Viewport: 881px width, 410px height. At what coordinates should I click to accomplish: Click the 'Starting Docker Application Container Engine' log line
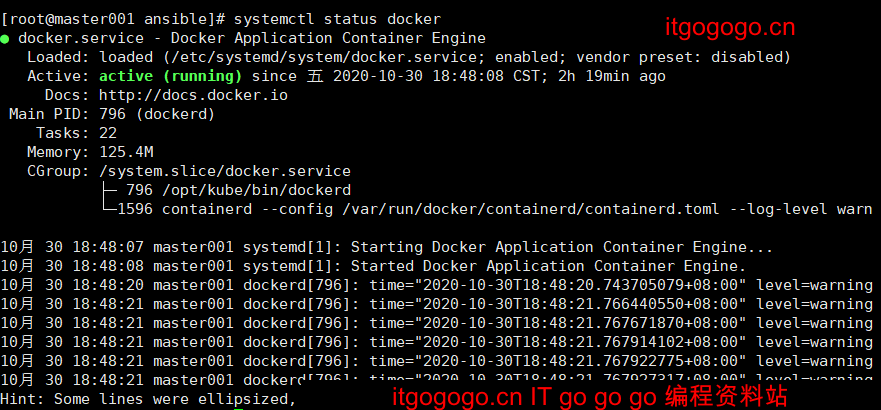(x=387, y=247)
